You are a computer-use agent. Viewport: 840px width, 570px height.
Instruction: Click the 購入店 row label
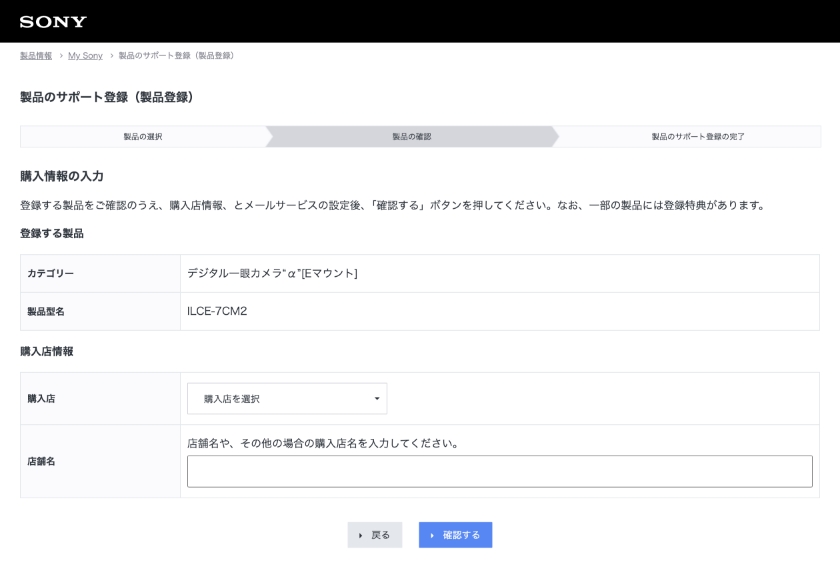pyautogui.click(x=41, y=398)
